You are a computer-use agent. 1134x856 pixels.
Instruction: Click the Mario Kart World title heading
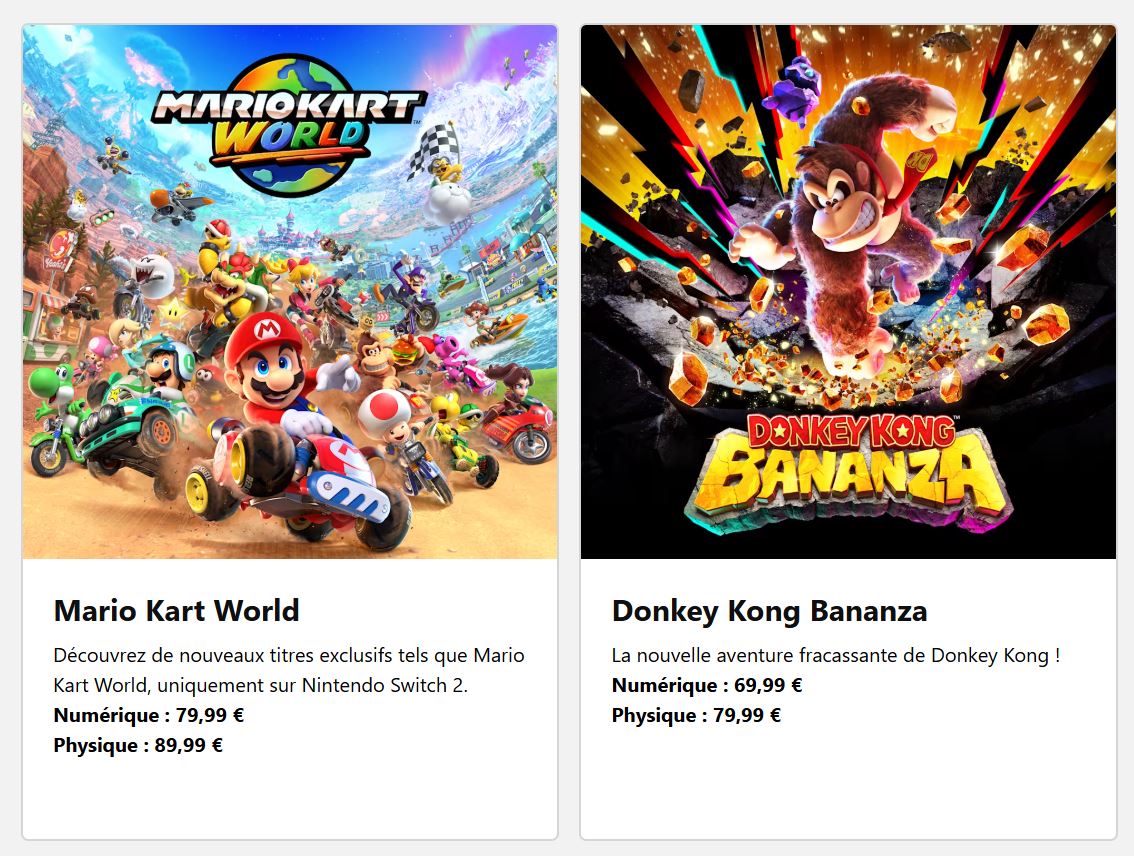(x=176, y=610)
